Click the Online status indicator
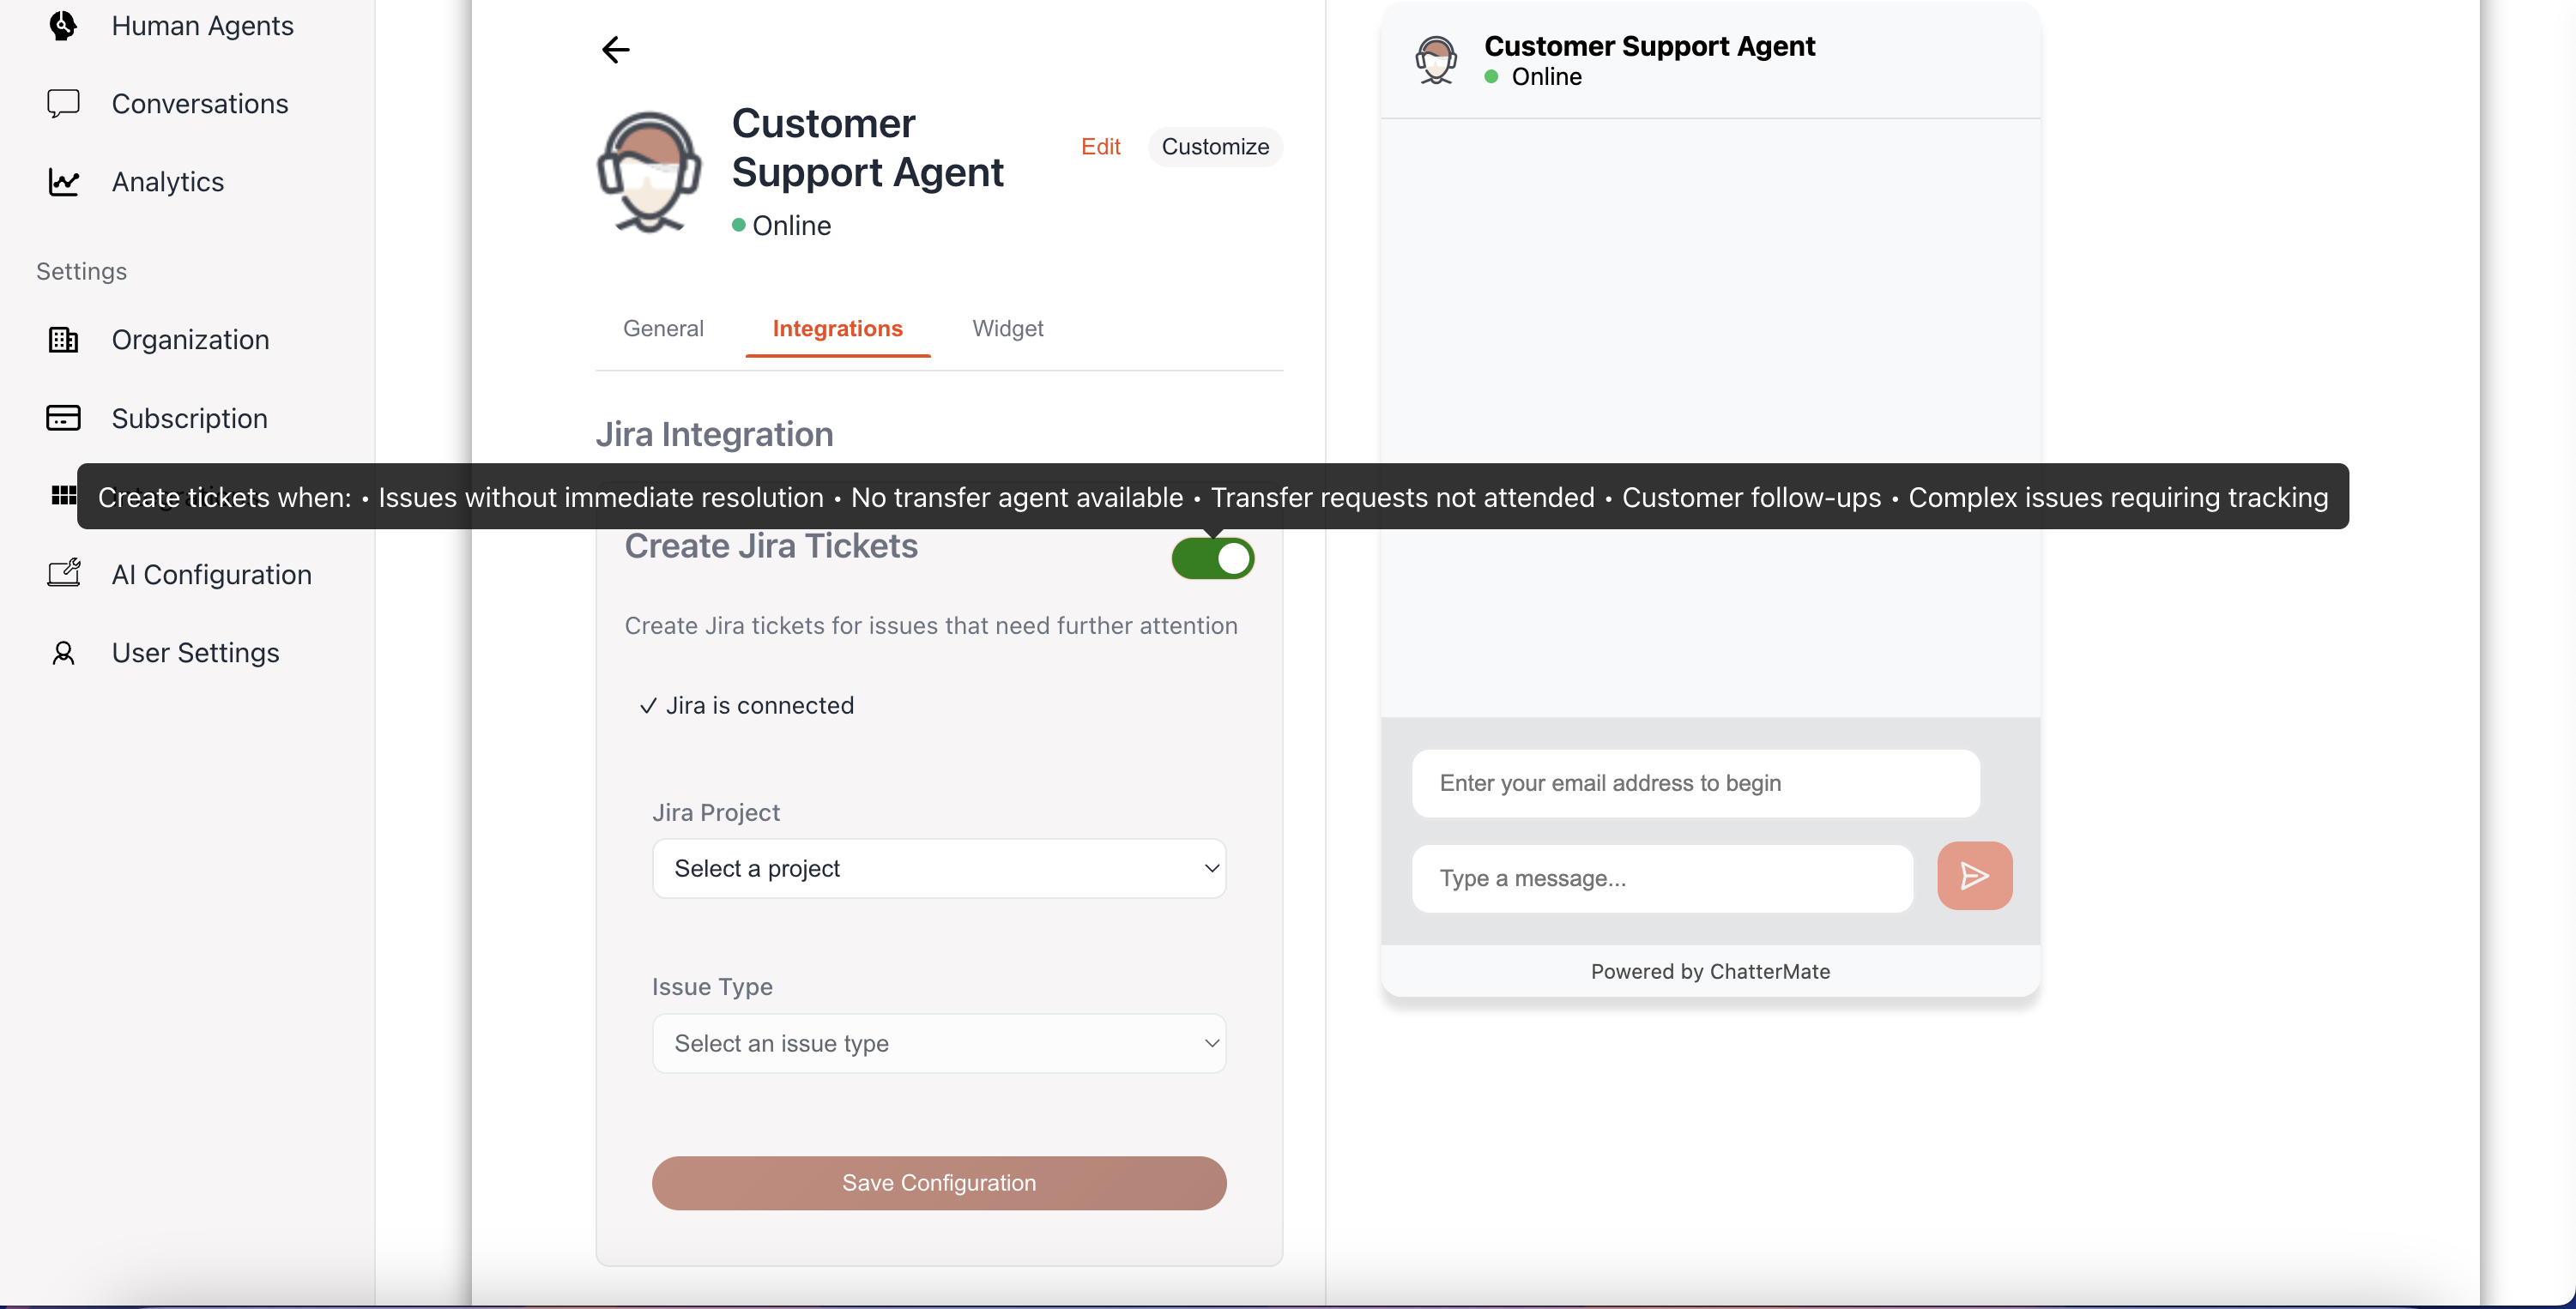This screenshot has height=1309, width=2576. [x=740, y=224]
